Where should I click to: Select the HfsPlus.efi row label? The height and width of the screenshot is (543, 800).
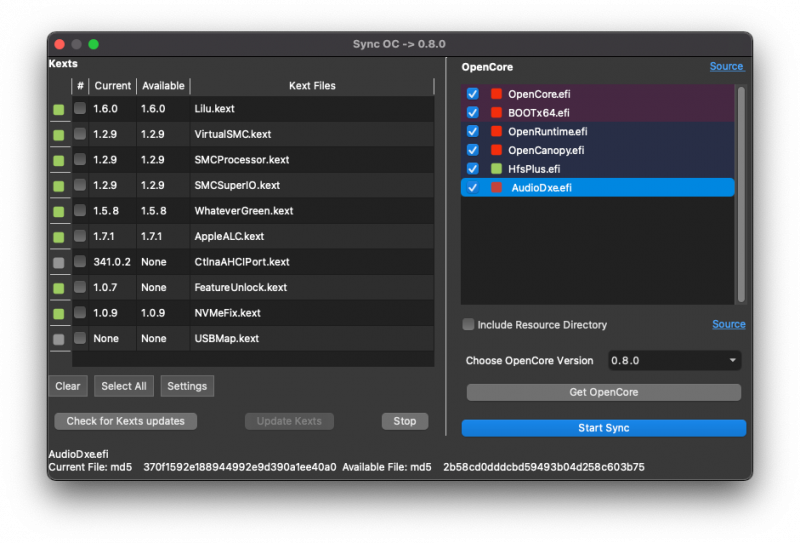(x=534, y=169)
